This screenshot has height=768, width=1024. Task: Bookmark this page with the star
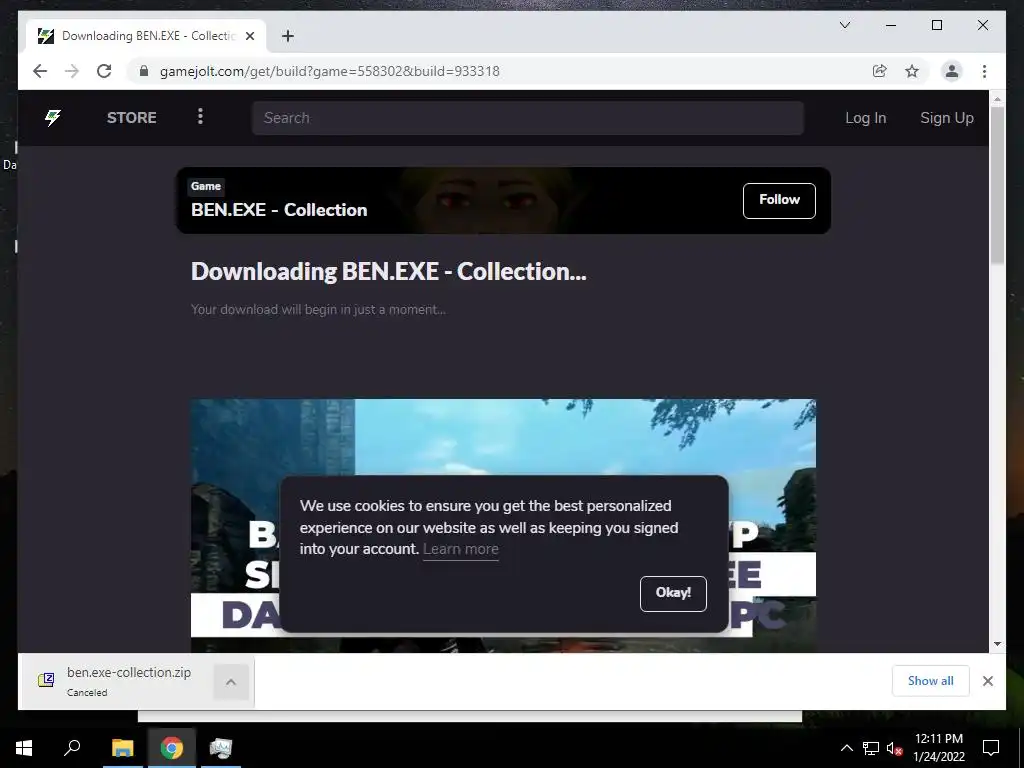[912, 71]
